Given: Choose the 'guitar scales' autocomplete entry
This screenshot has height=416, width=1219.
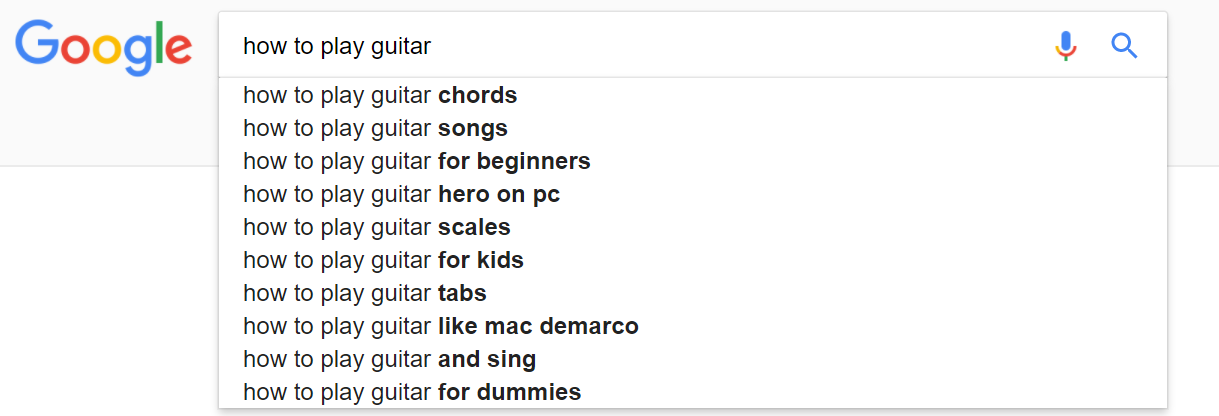Looking at the screenshot, I should (x=377, y=227).
